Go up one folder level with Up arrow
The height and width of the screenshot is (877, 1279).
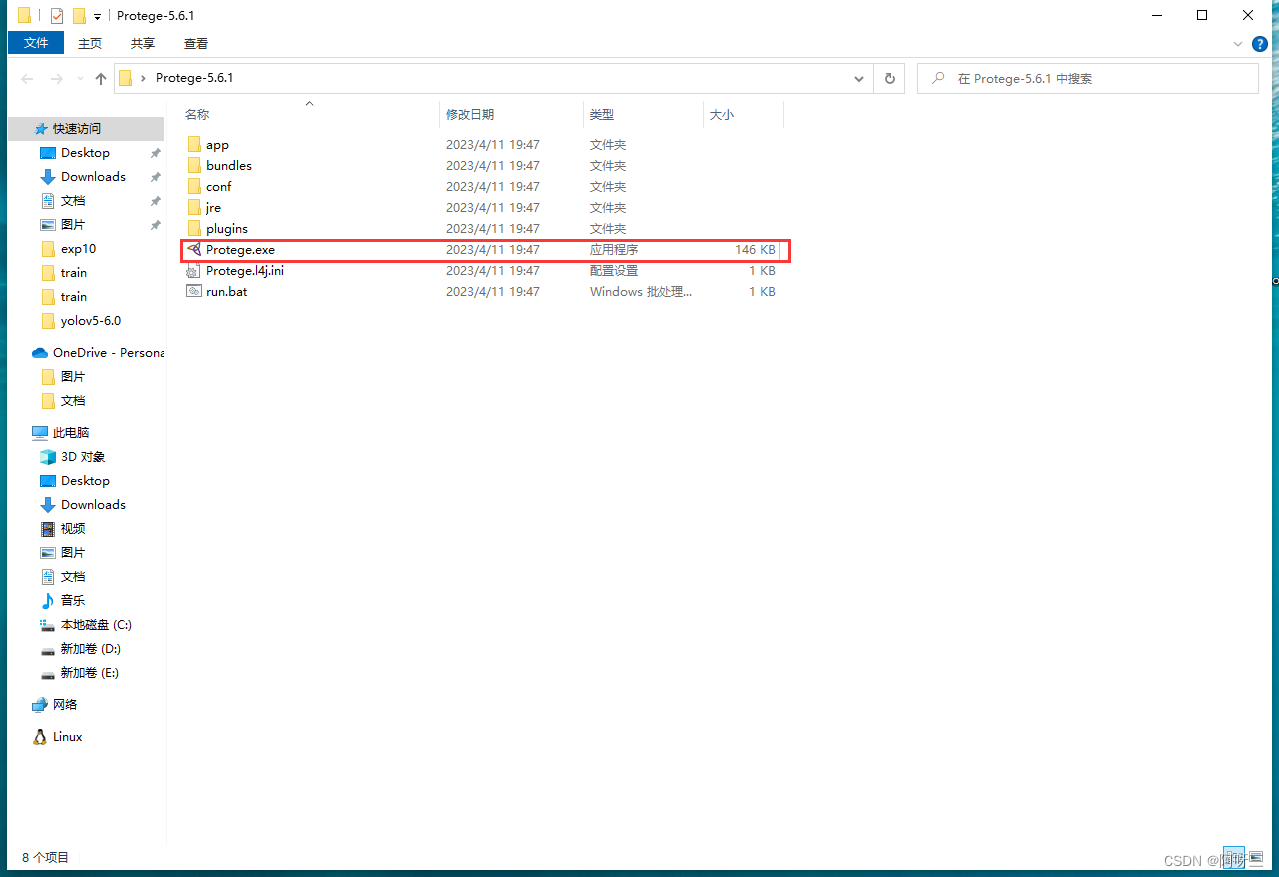(x=101, y=78)
